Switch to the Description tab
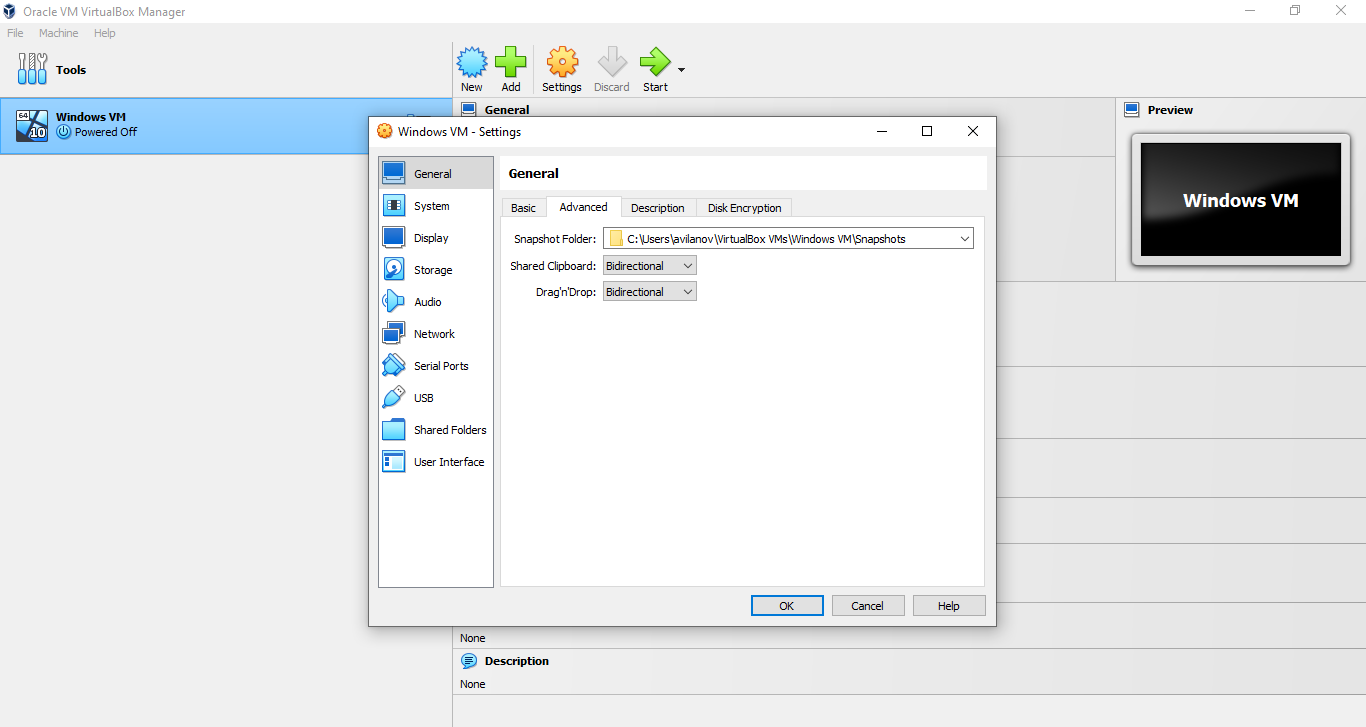 coord(658,208)
